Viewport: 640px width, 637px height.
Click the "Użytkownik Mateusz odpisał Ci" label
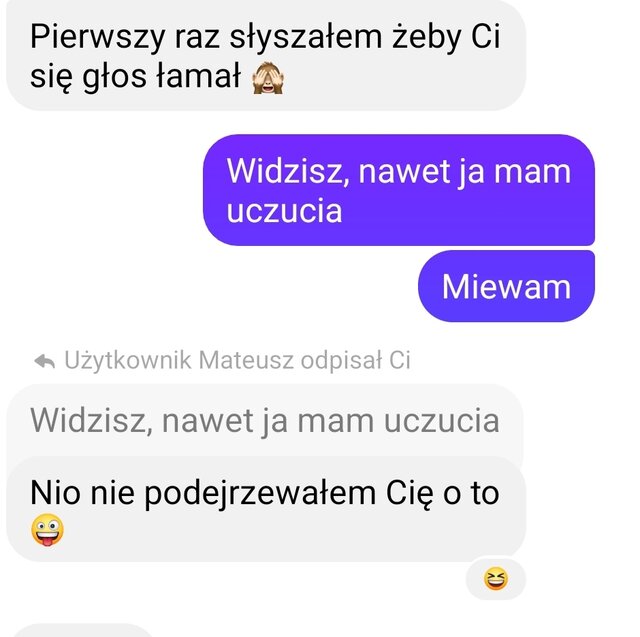tap(237, 360)
